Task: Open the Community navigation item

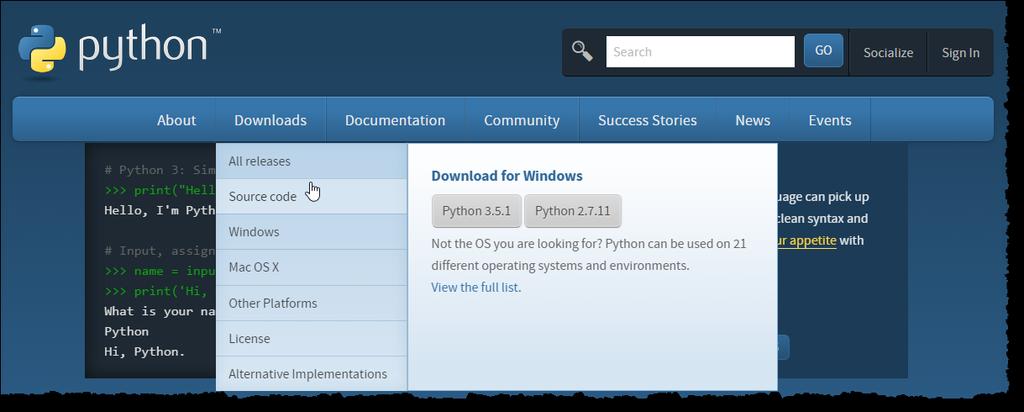Action: 522,120
